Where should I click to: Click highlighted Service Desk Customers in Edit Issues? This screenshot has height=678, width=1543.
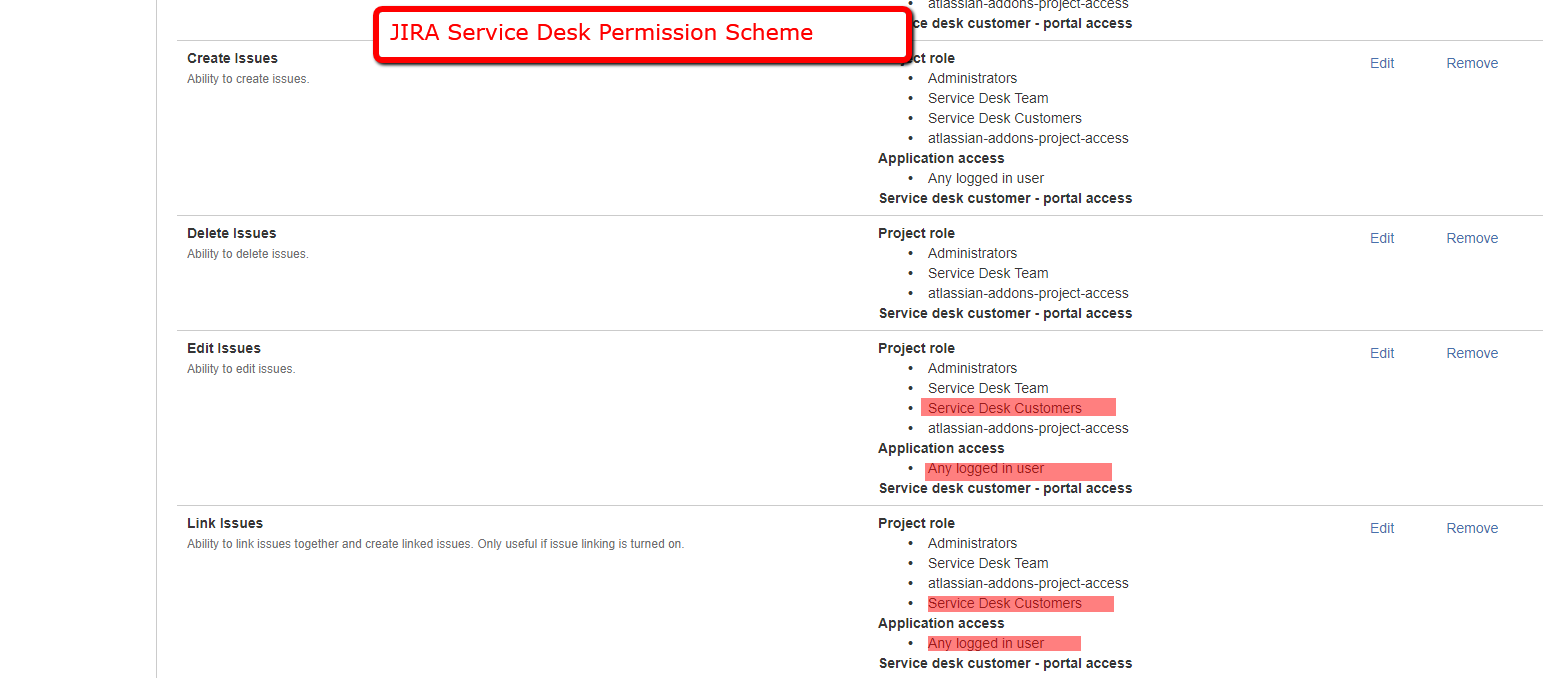(1005, 408)
